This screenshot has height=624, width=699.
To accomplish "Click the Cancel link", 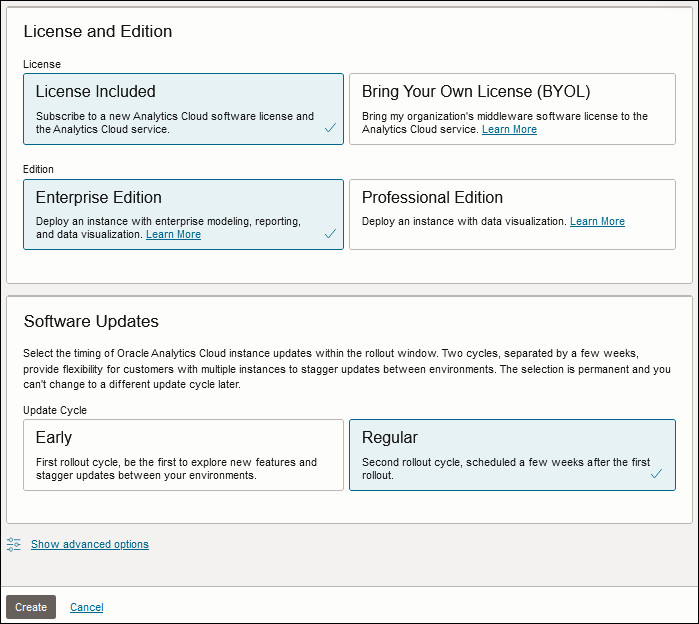I will click(86, 607).
